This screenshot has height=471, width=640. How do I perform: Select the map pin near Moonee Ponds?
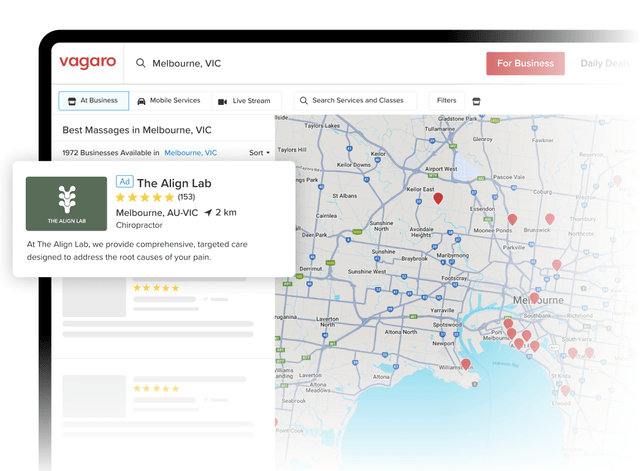[x=512, y=220]
